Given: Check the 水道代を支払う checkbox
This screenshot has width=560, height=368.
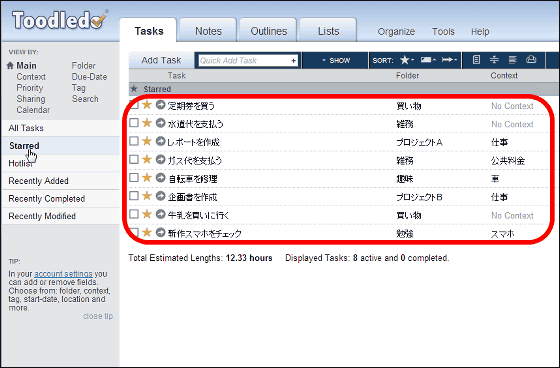Looking at the screenshot, I should coord(134,123).
